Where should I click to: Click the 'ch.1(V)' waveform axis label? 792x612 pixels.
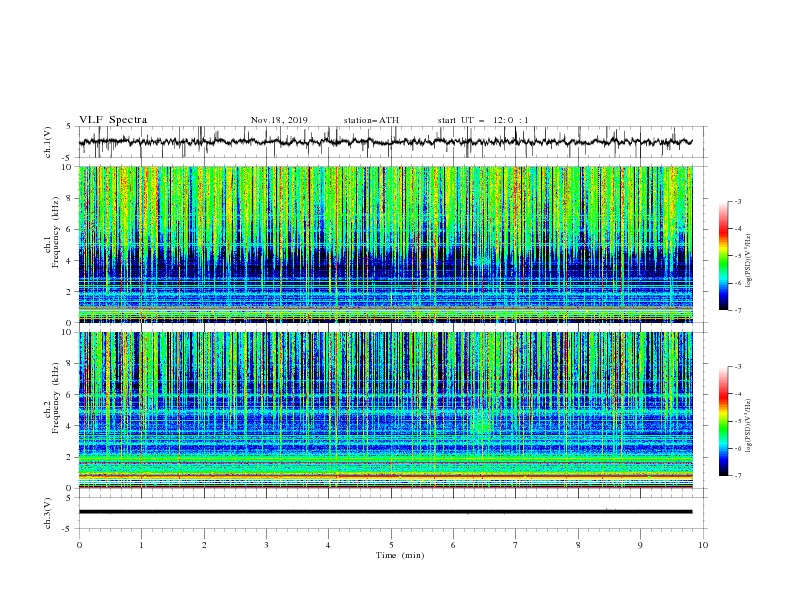[48, 142]
